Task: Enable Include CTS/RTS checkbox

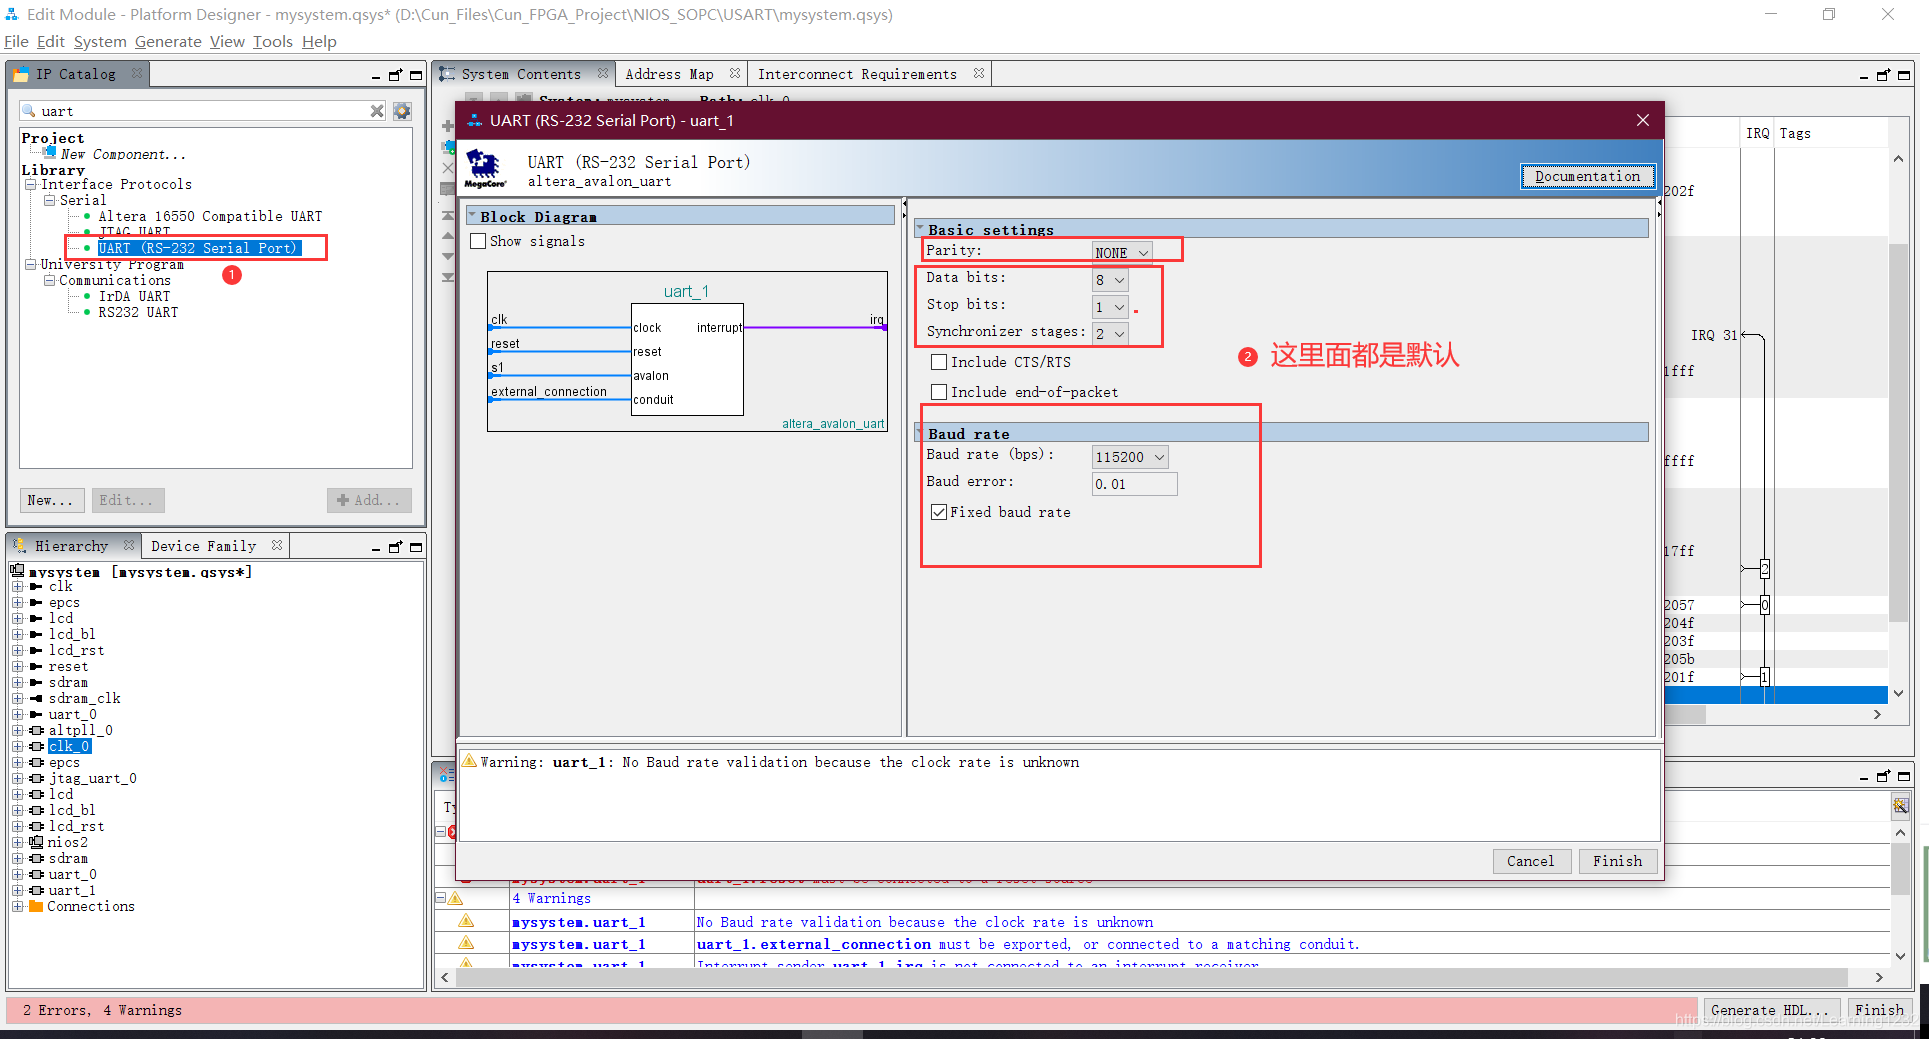Action: [939, 362]
